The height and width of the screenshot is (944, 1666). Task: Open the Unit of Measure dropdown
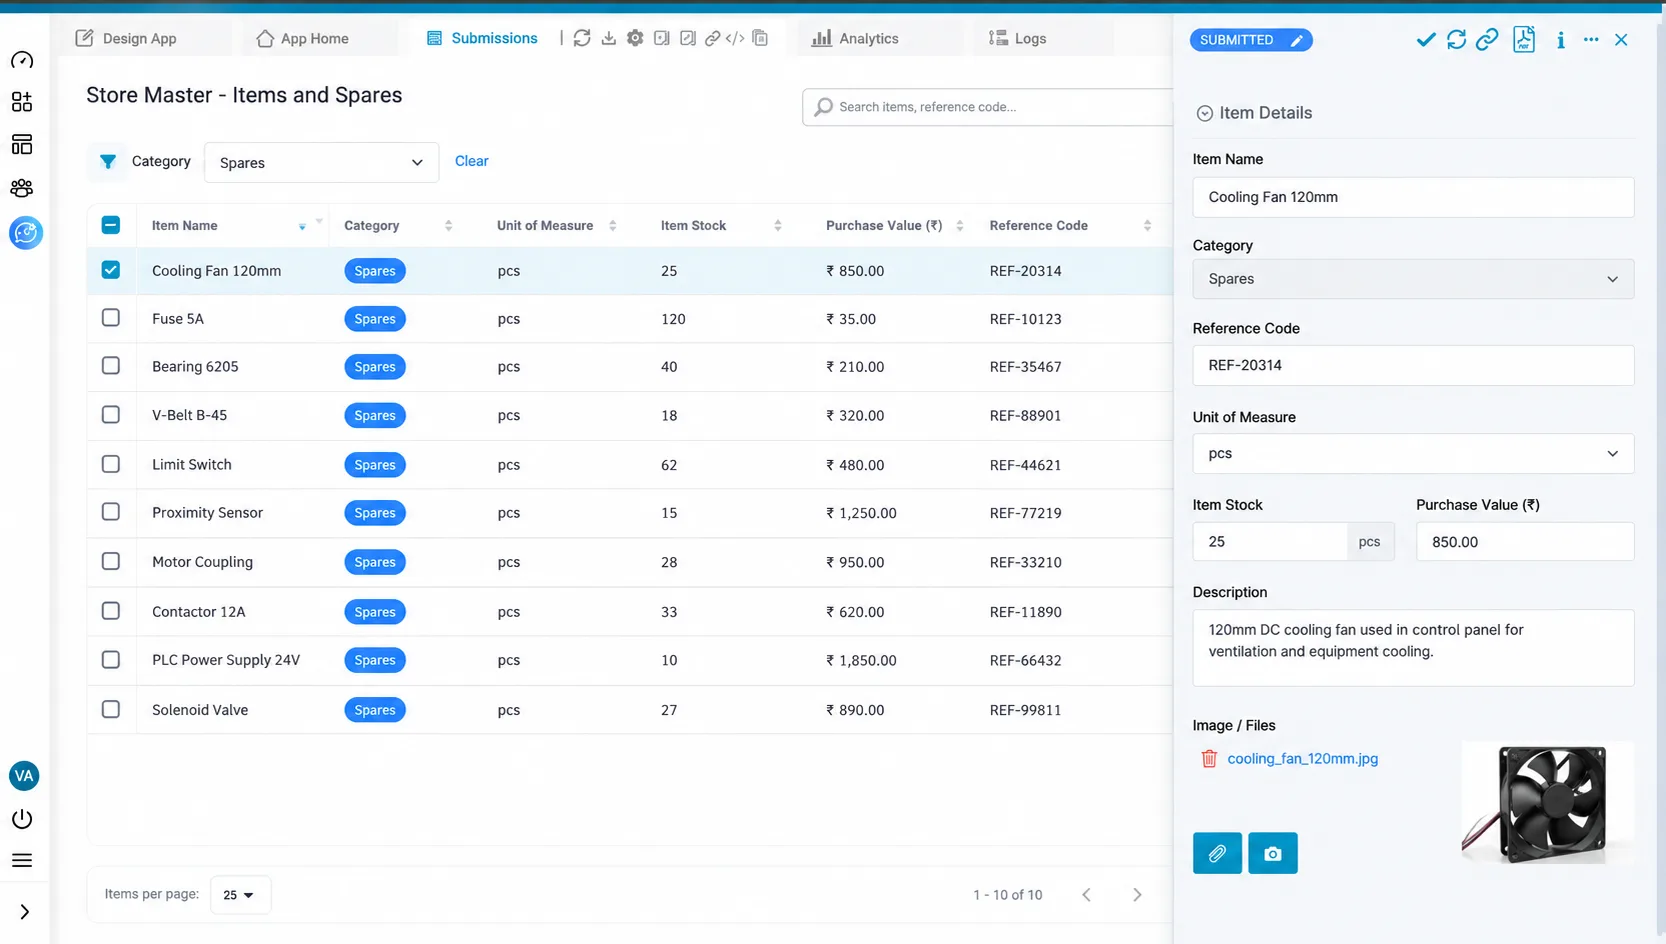click(1413, 453)
